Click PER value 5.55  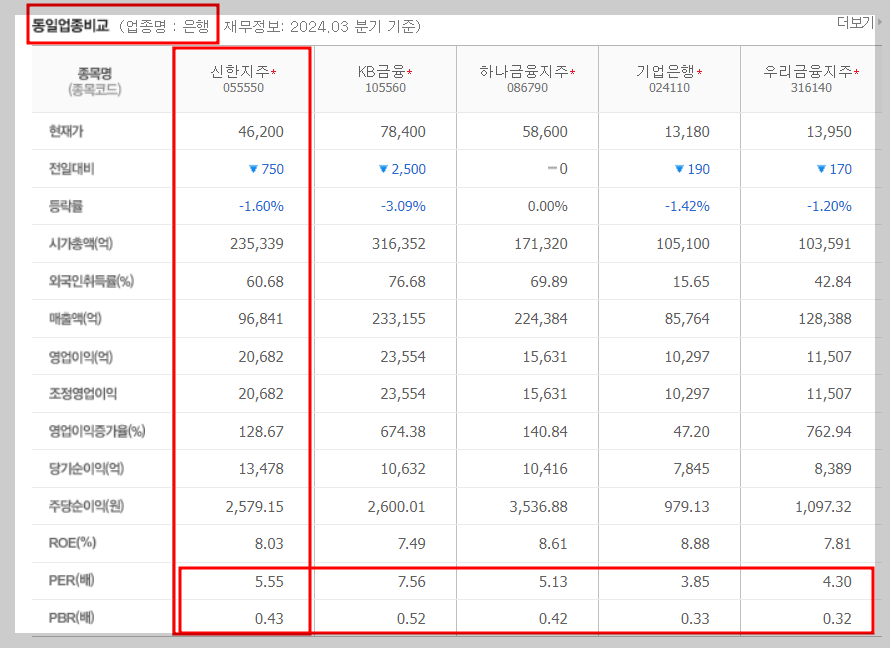[x=269, y=582]
